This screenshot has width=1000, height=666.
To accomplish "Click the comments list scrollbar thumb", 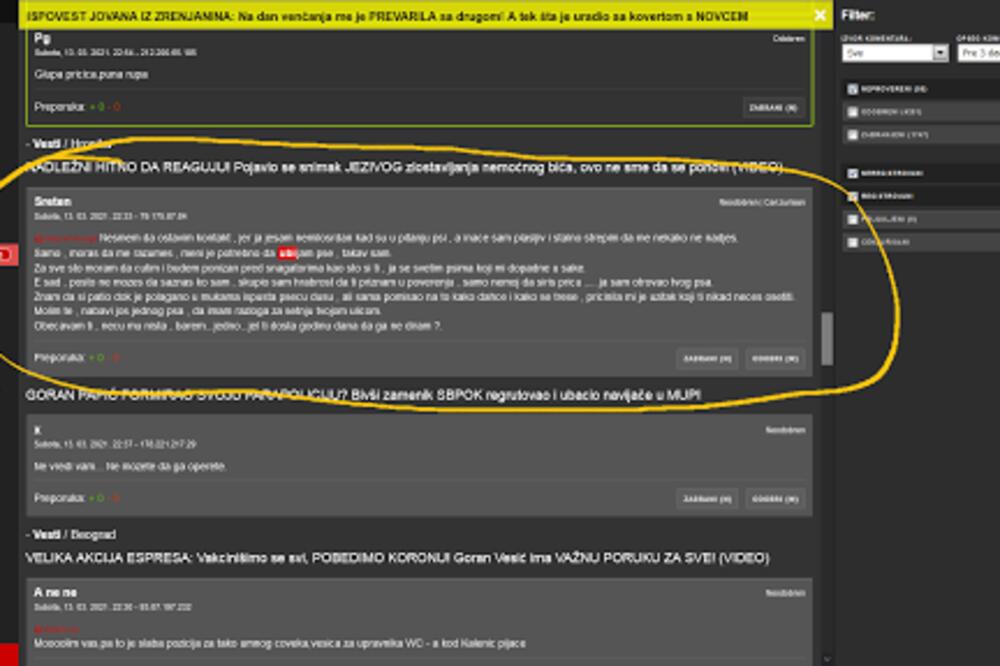I will 827,340.
